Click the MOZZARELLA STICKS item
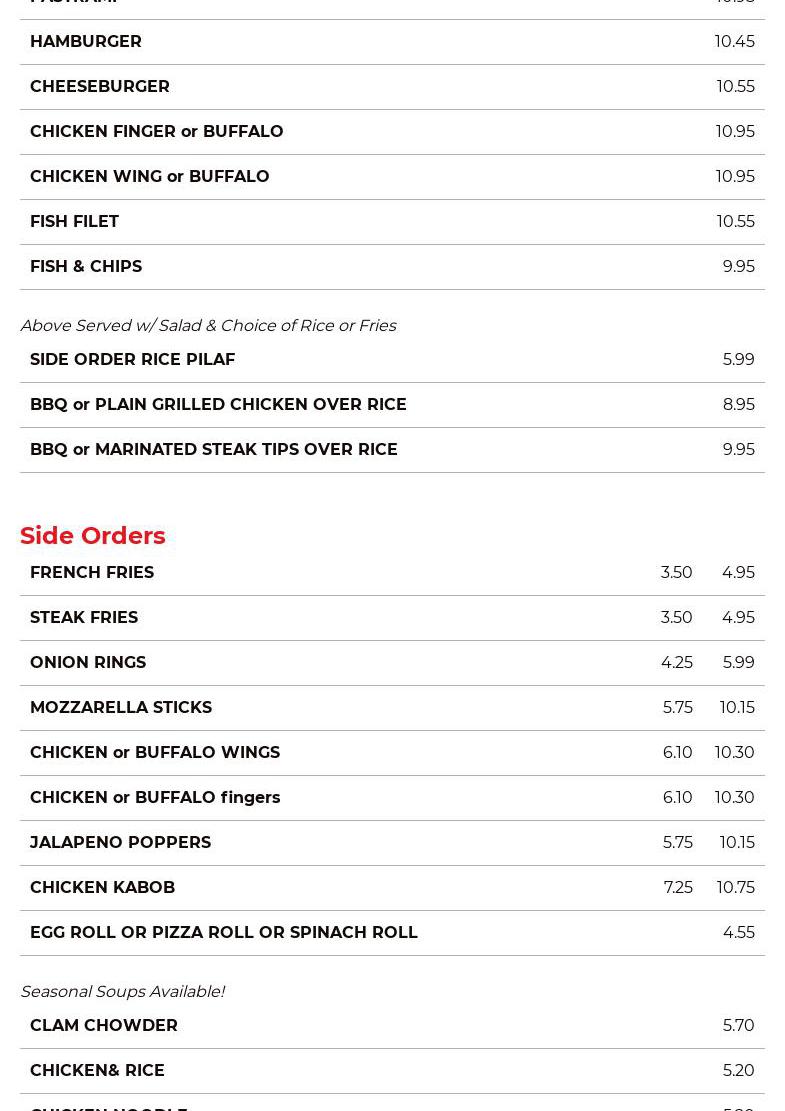 click(121, 708)
